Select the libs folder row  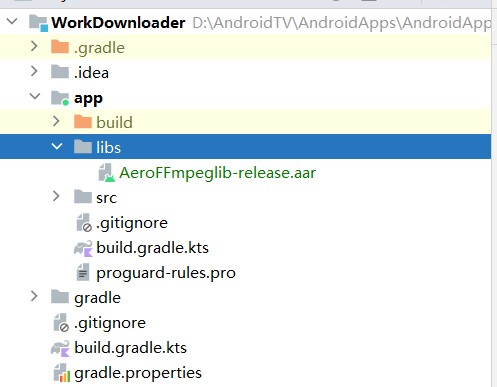point(245,147)
